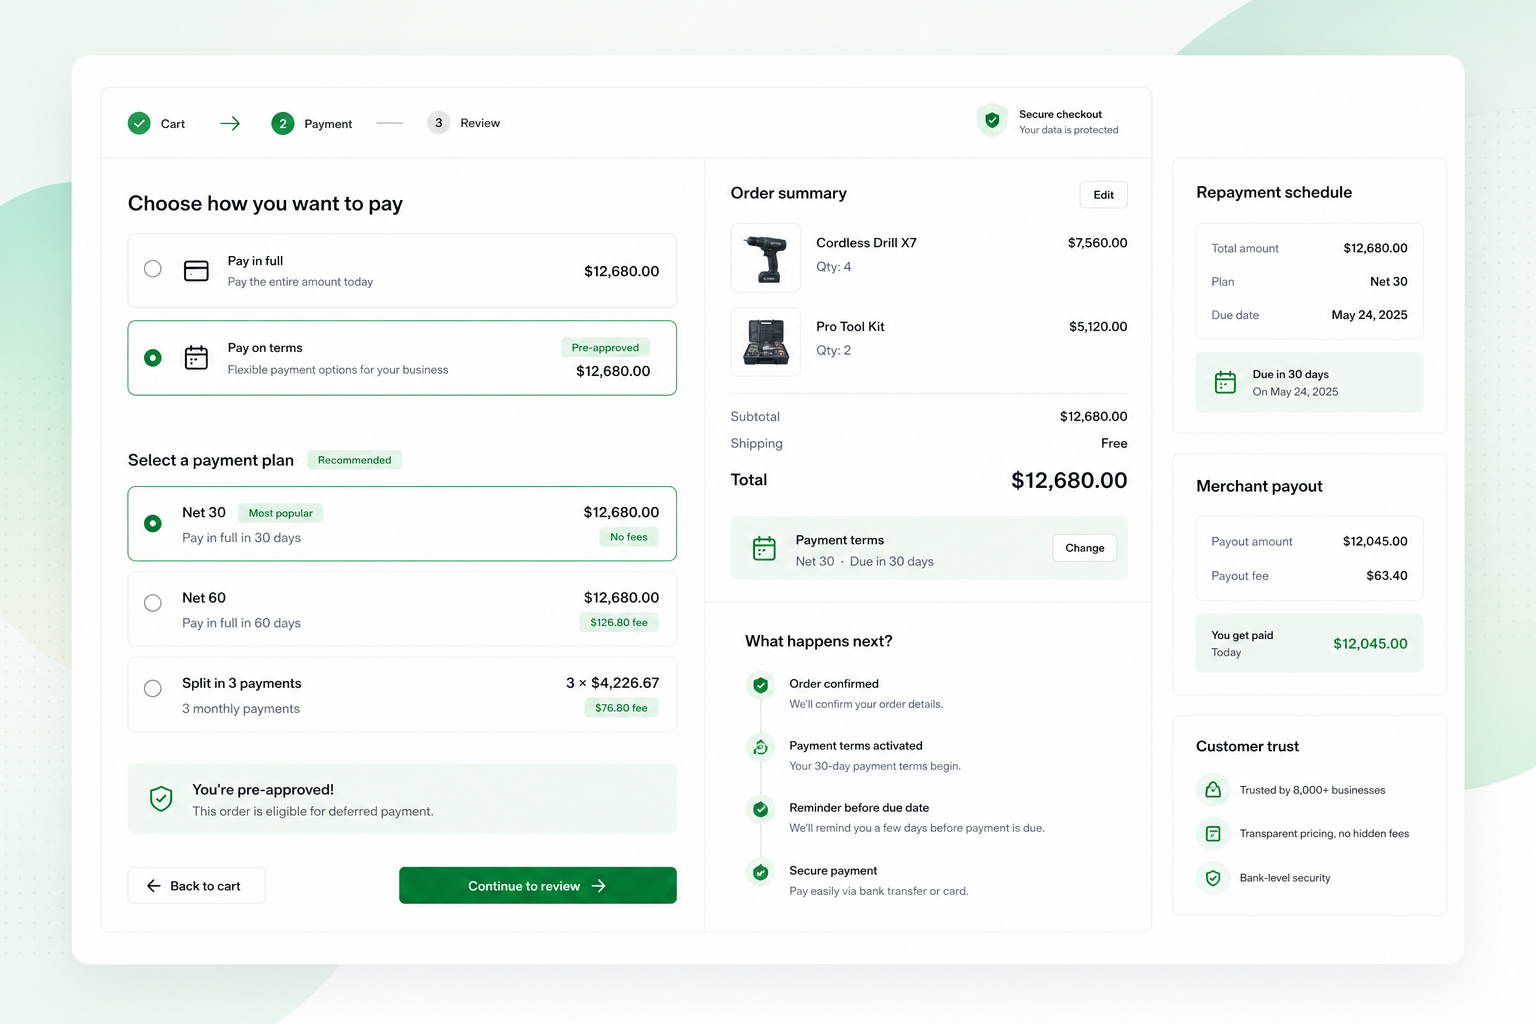Image resolution: width=1536 pixels, height=1024 pixels.
Task: Click the calendar icon for Pay on terms
Action: click(196, 357)
